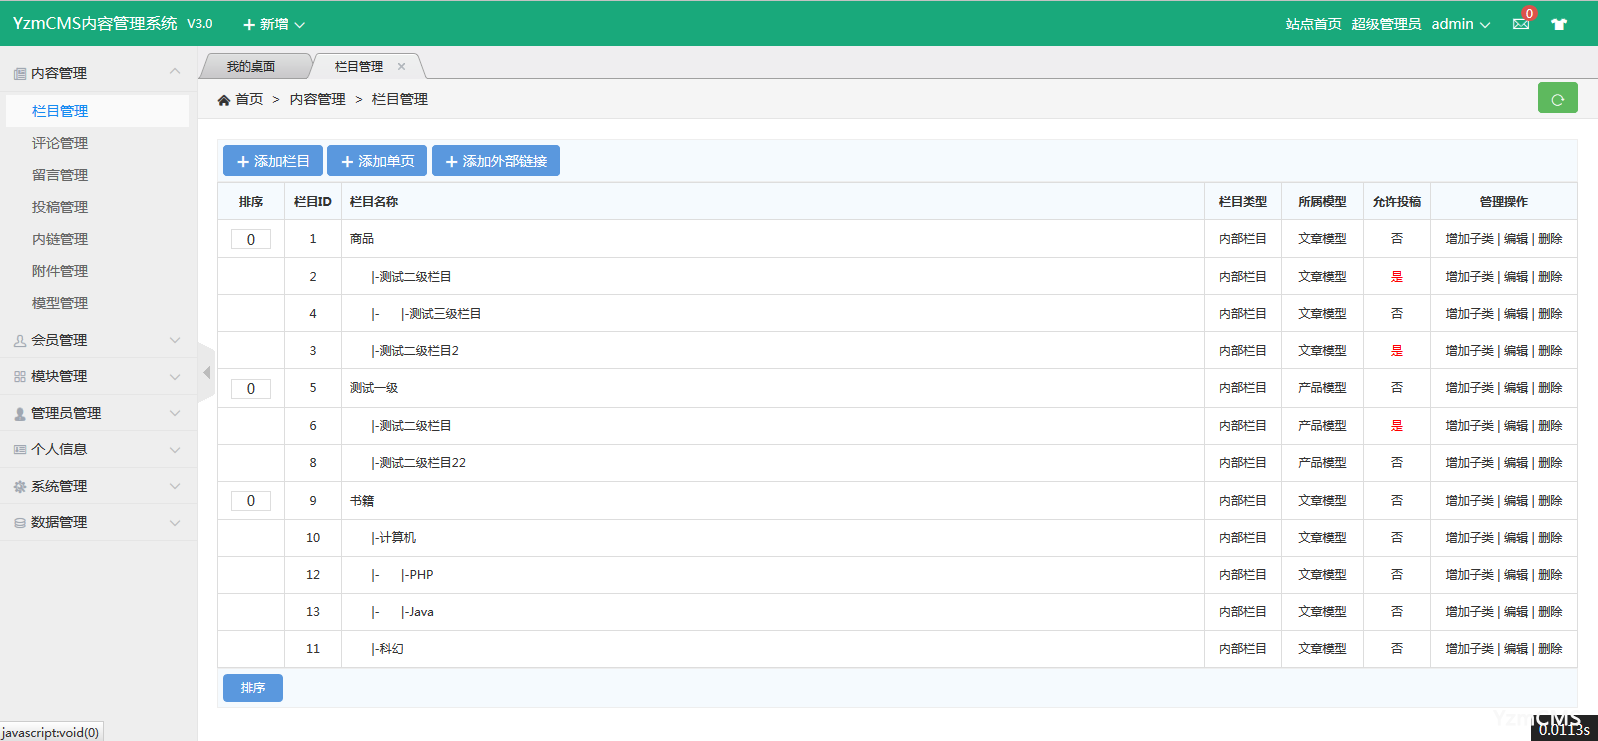Toggle 允许投稿 for column ID 6
This screenshot has height=741, width=1598.
[1396, 426]
